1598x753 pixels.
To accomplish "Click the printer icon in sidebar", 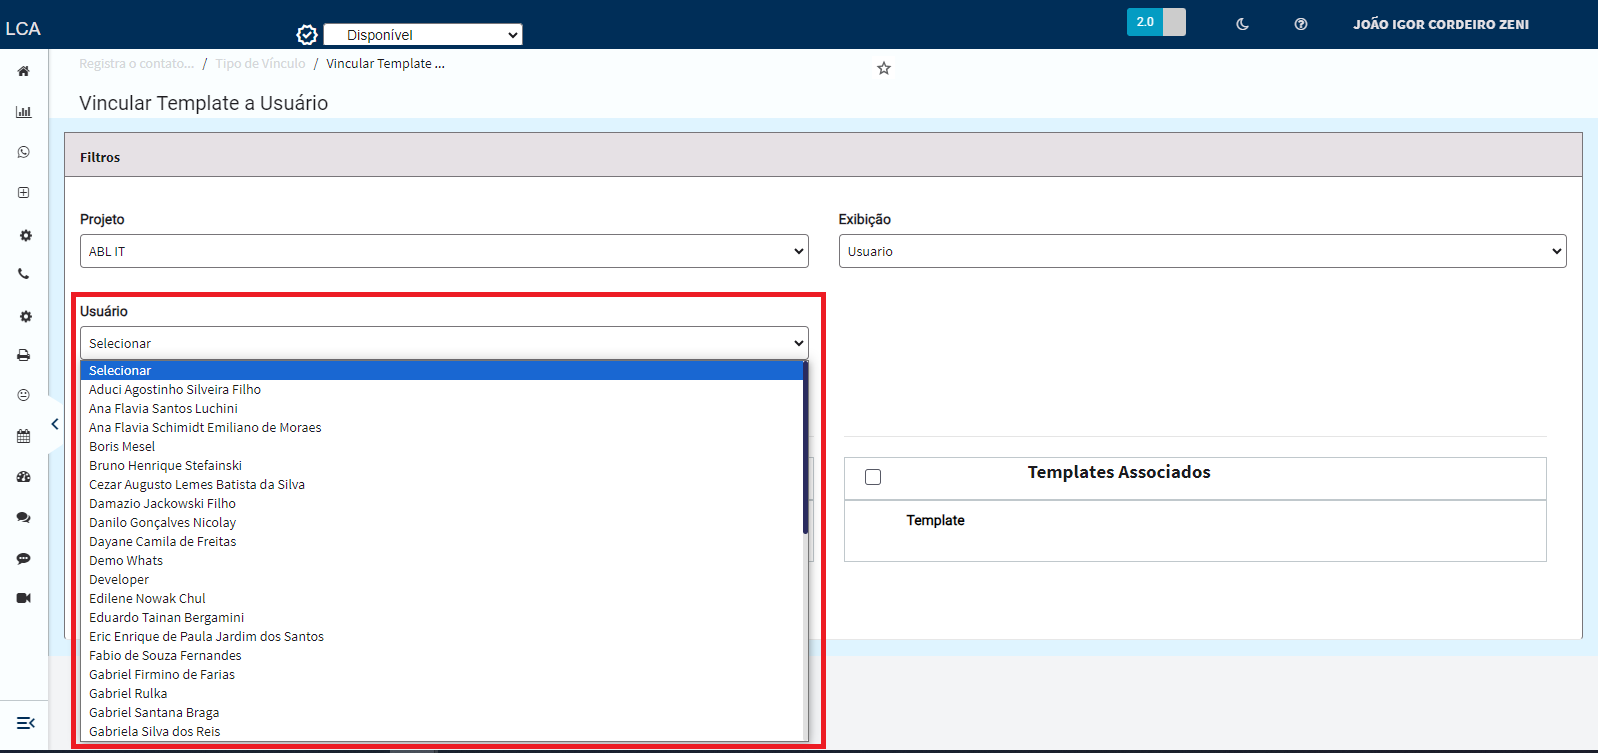I will click(23, 355).
